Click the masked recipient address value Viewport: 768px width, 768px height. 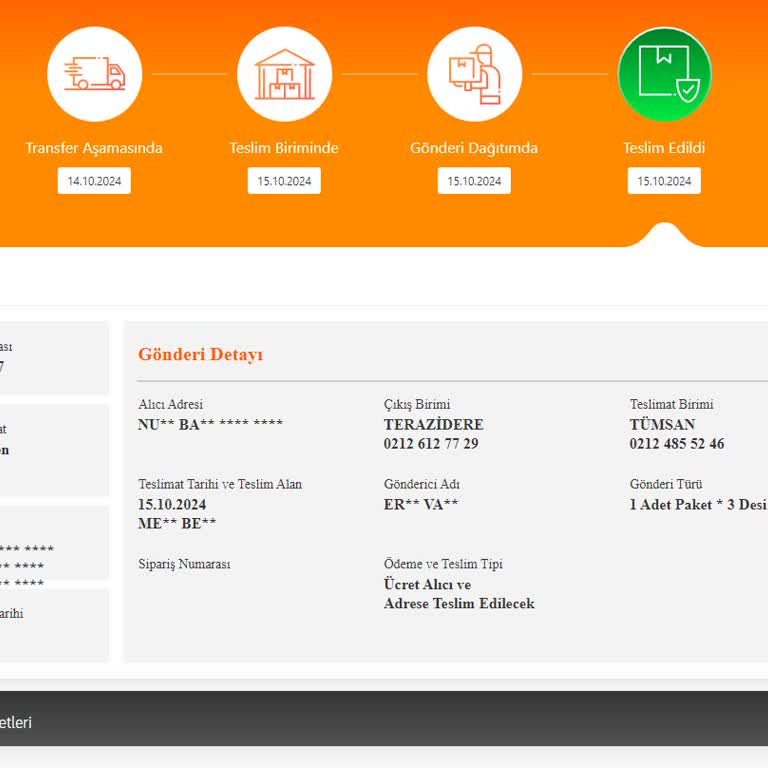[210, 425]
